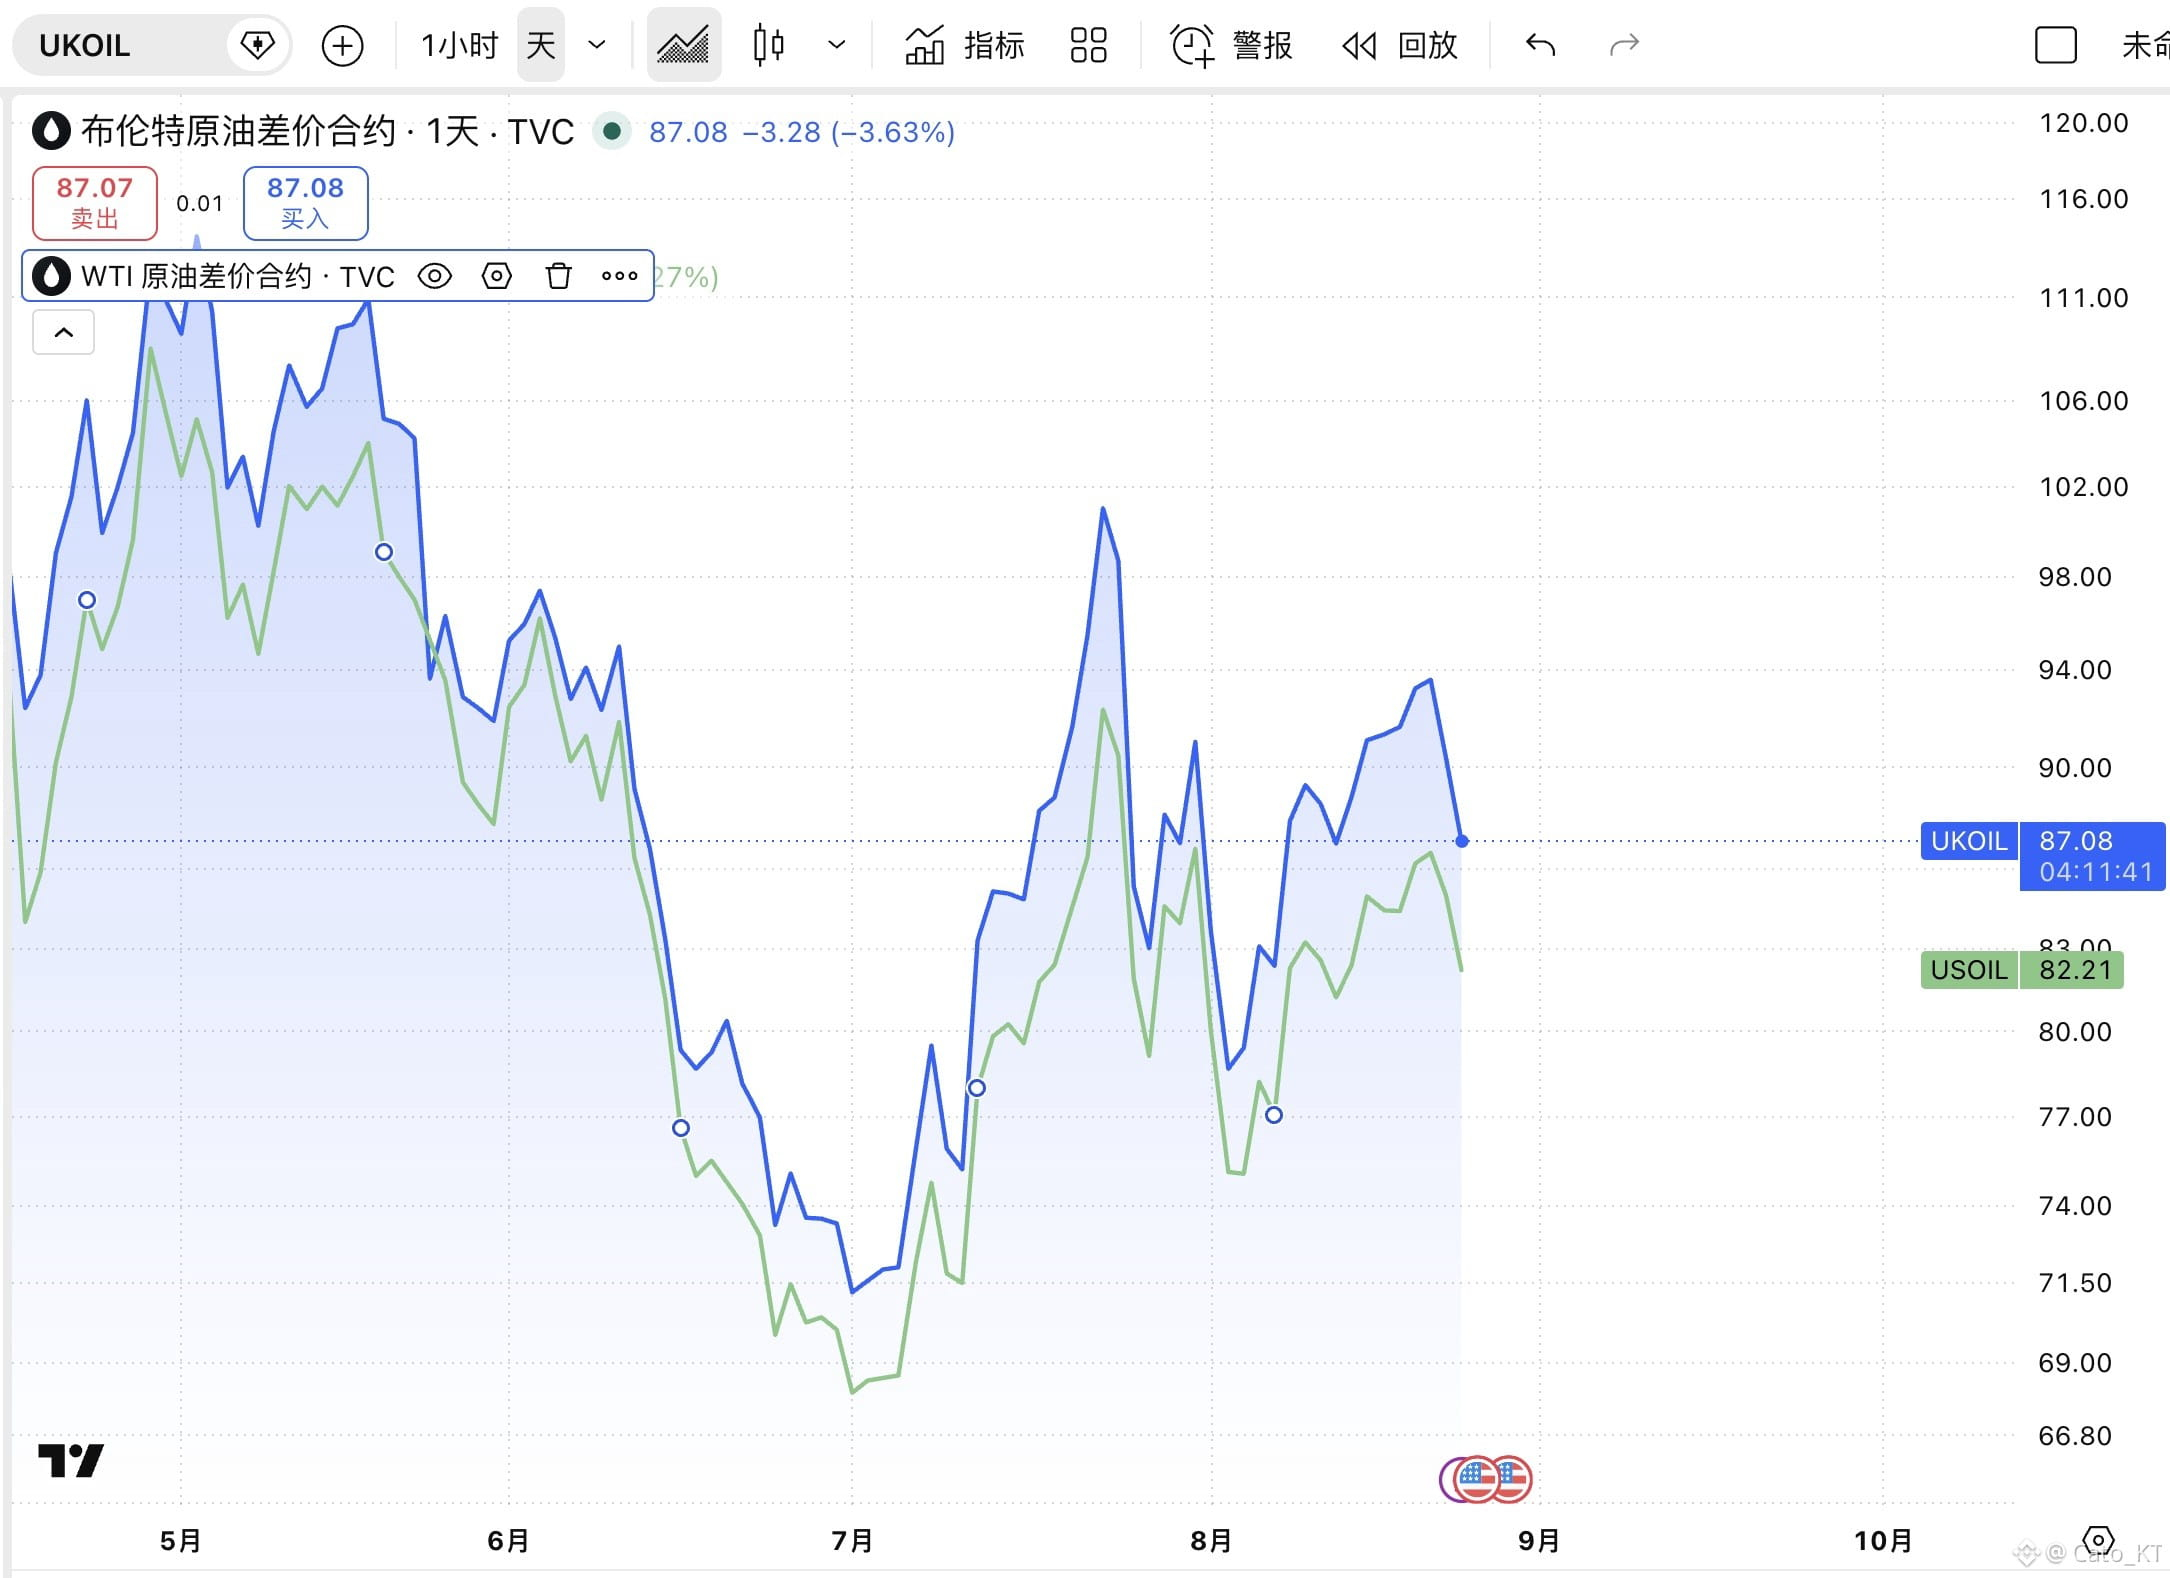Click the UKOIL price axis label
Screen dimensions: 2170x1578
pos(1969,841)
